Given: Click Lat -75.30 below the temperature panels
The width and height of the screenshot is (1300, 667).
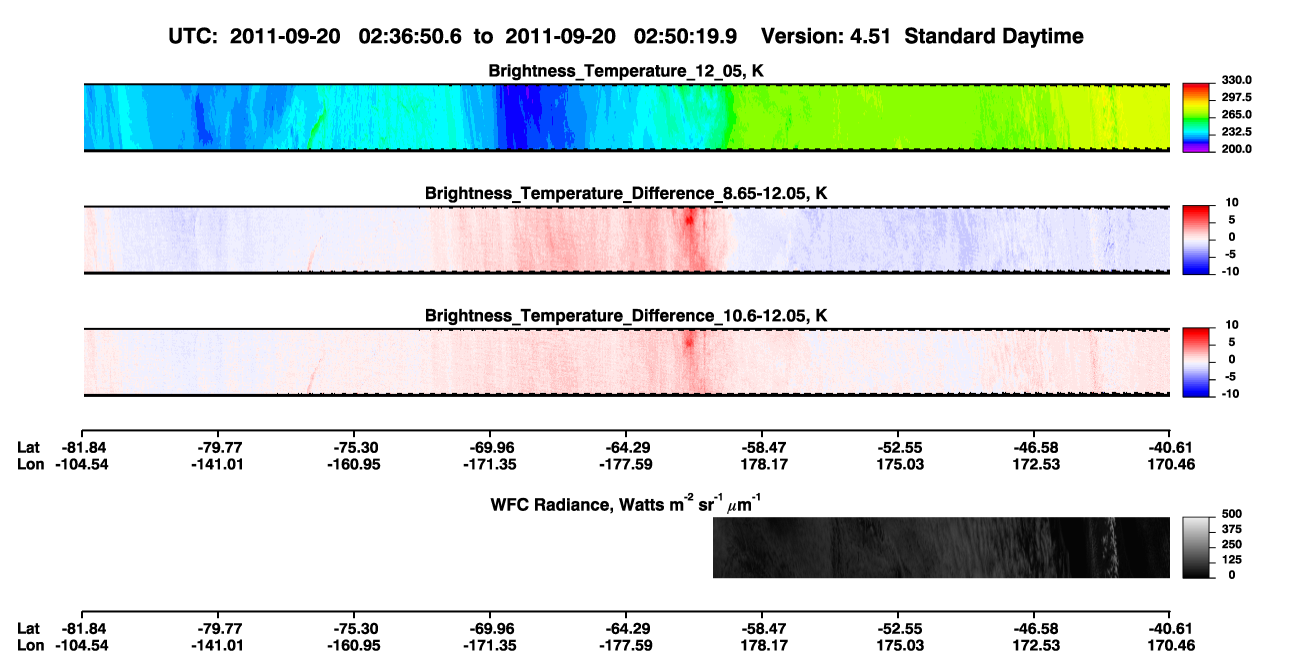Looking at the screenshot, I should tap(354, 449).
